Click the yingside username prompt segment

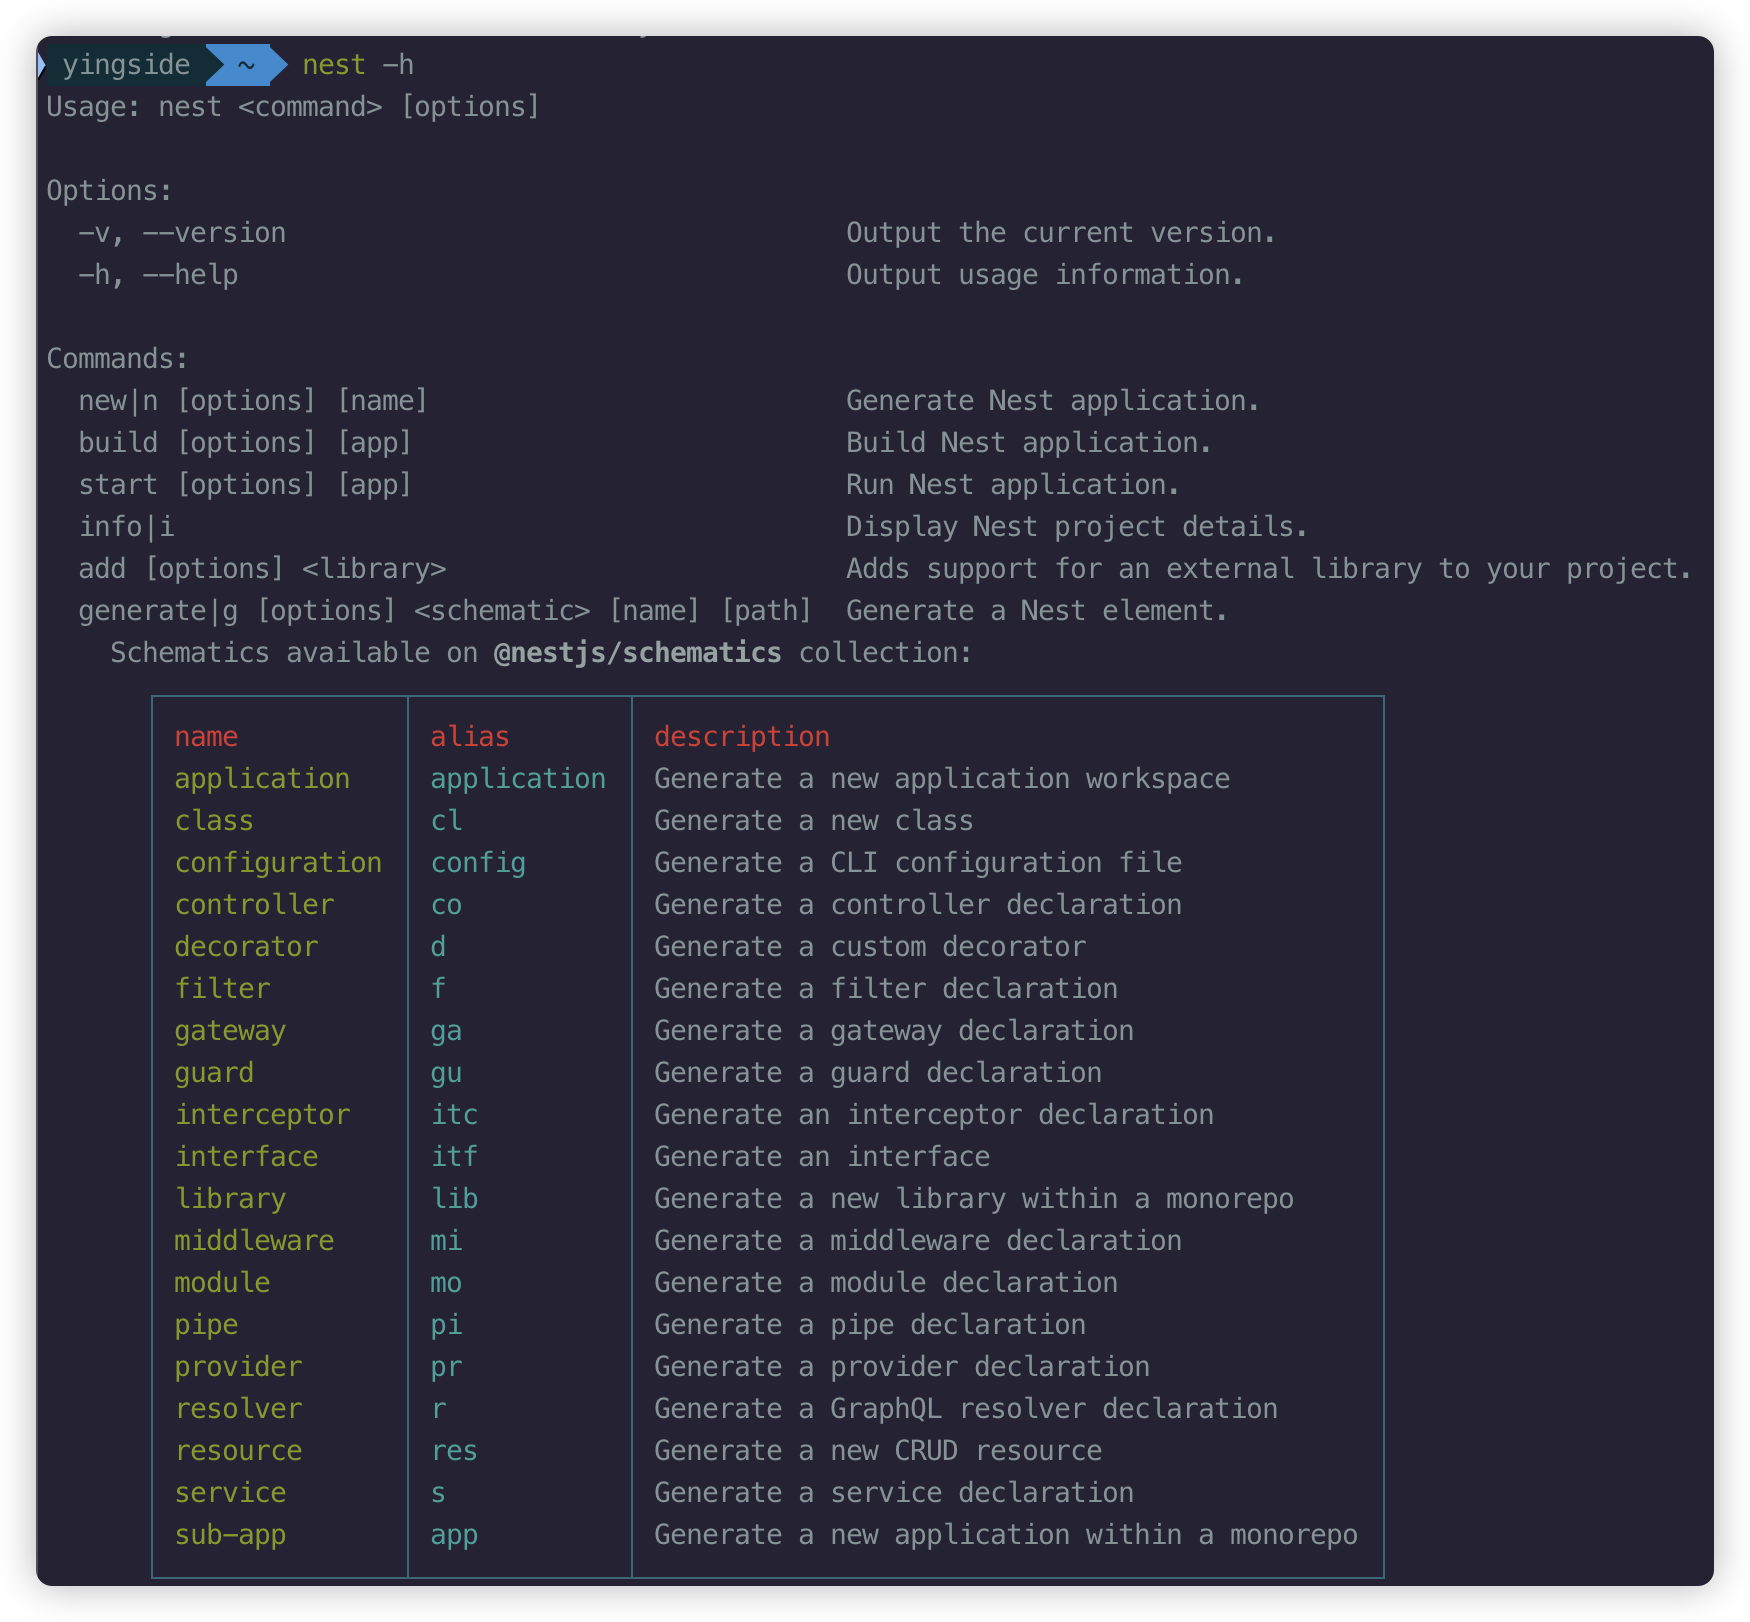(x=125, y=65)
